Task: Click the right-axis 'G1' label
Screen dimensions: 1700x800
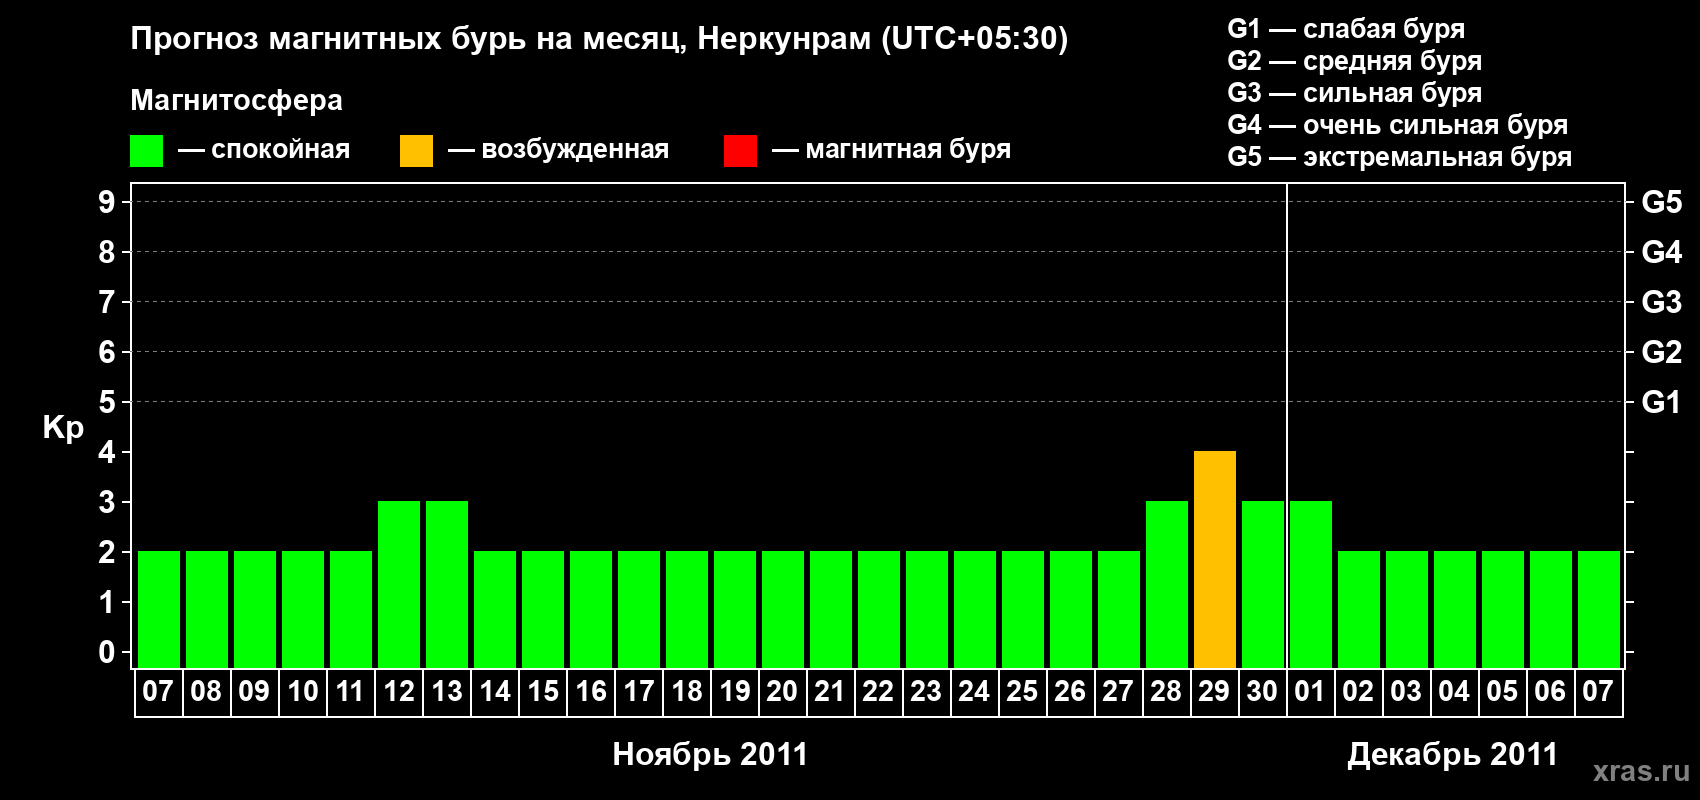Action: point(1661,402)
